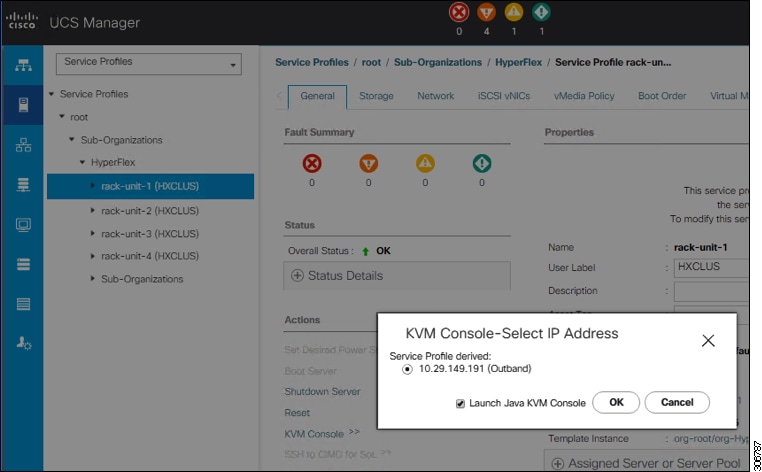Expand the rack-unit-2 (HXCLUS) node arrow
762x472 pixels.
click(92, 210)
